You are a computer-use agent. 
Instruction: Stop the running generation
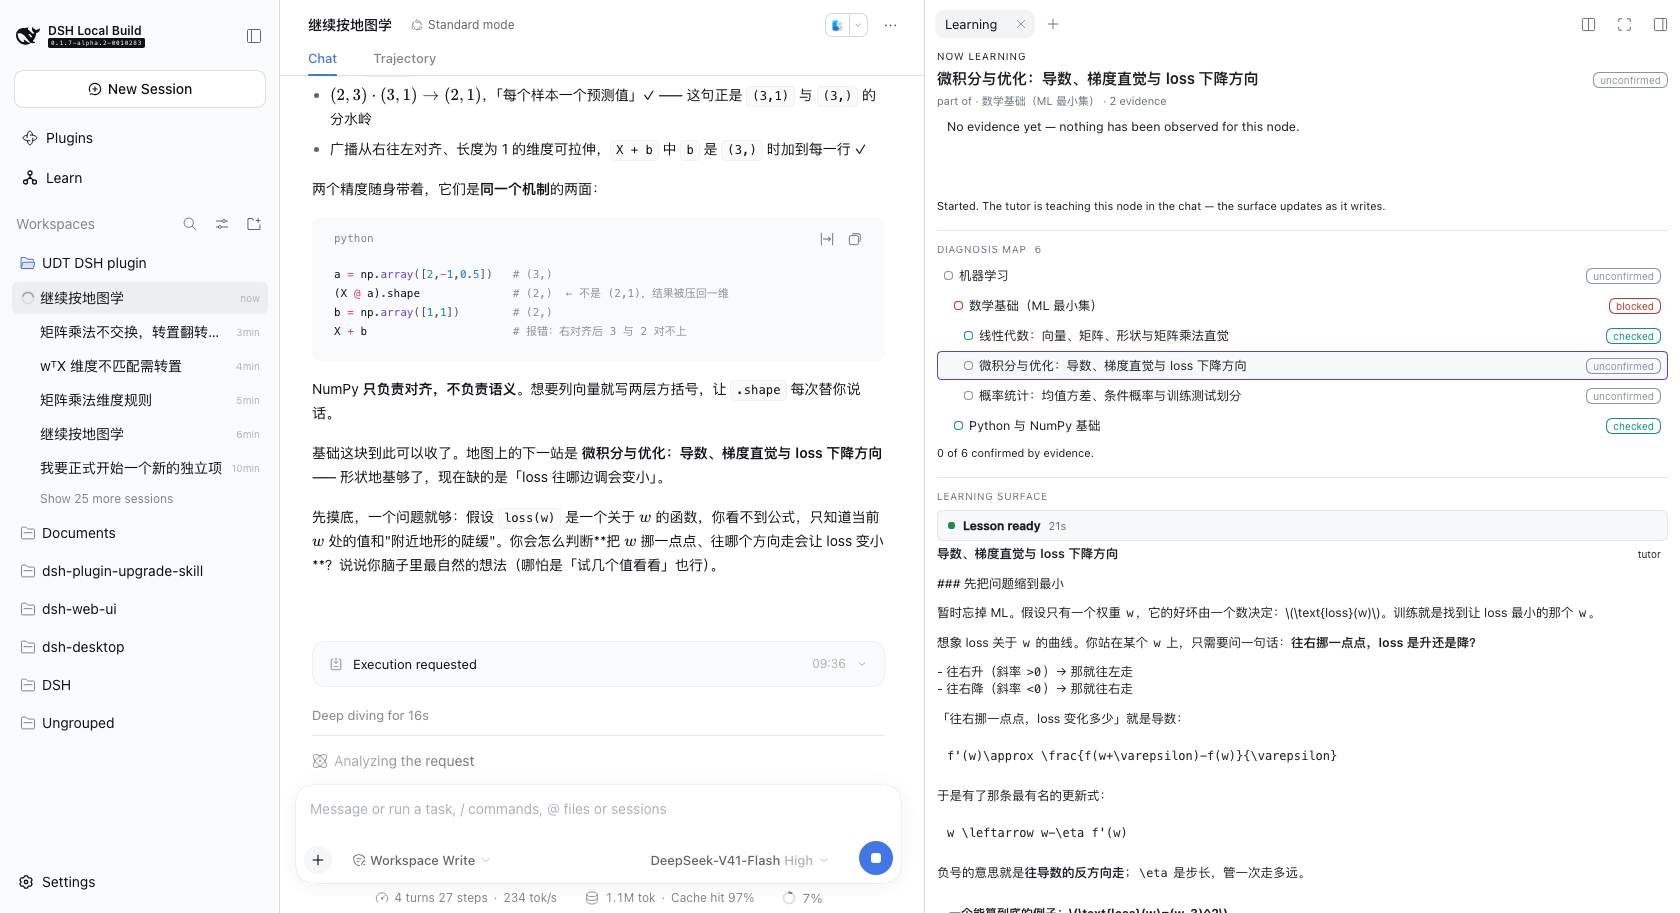click(876, 858)
